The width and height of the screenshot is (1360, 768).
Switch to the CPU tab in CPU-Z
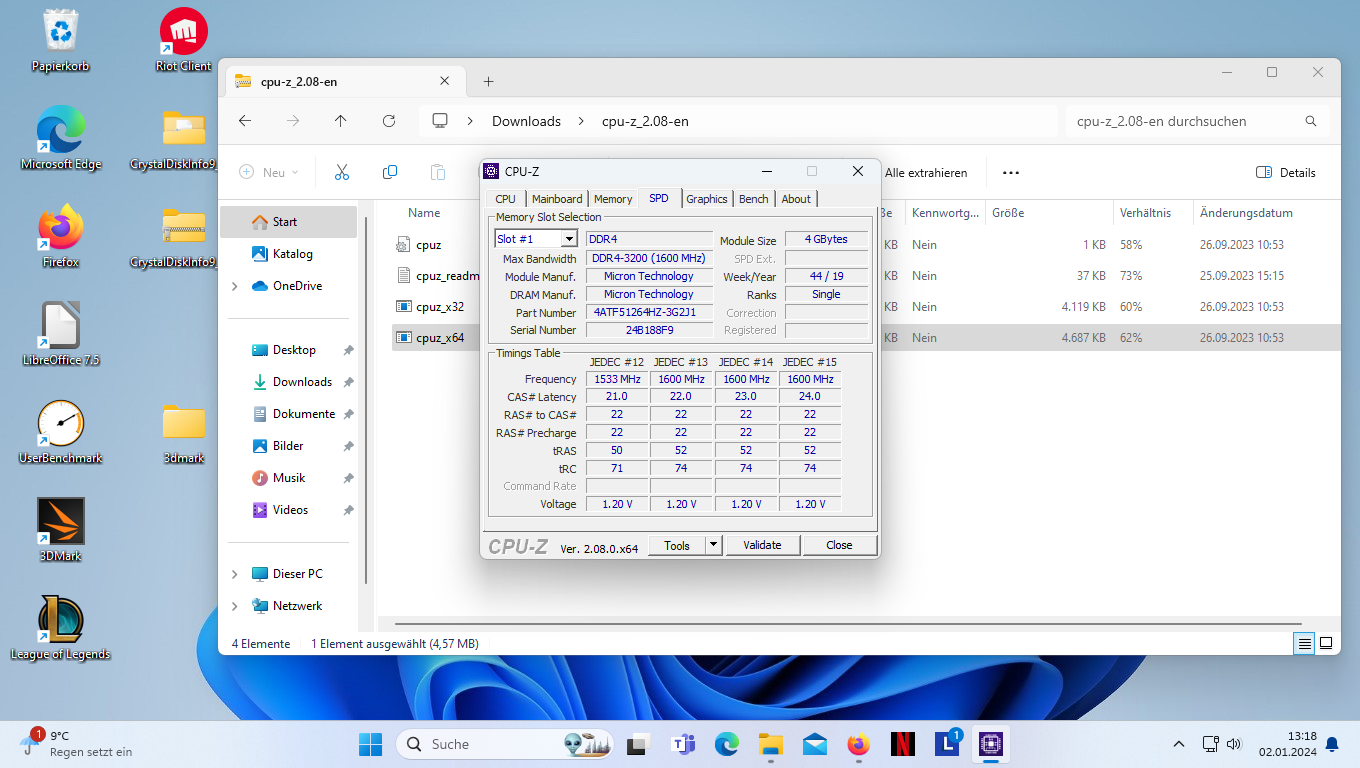click(506, 199)
